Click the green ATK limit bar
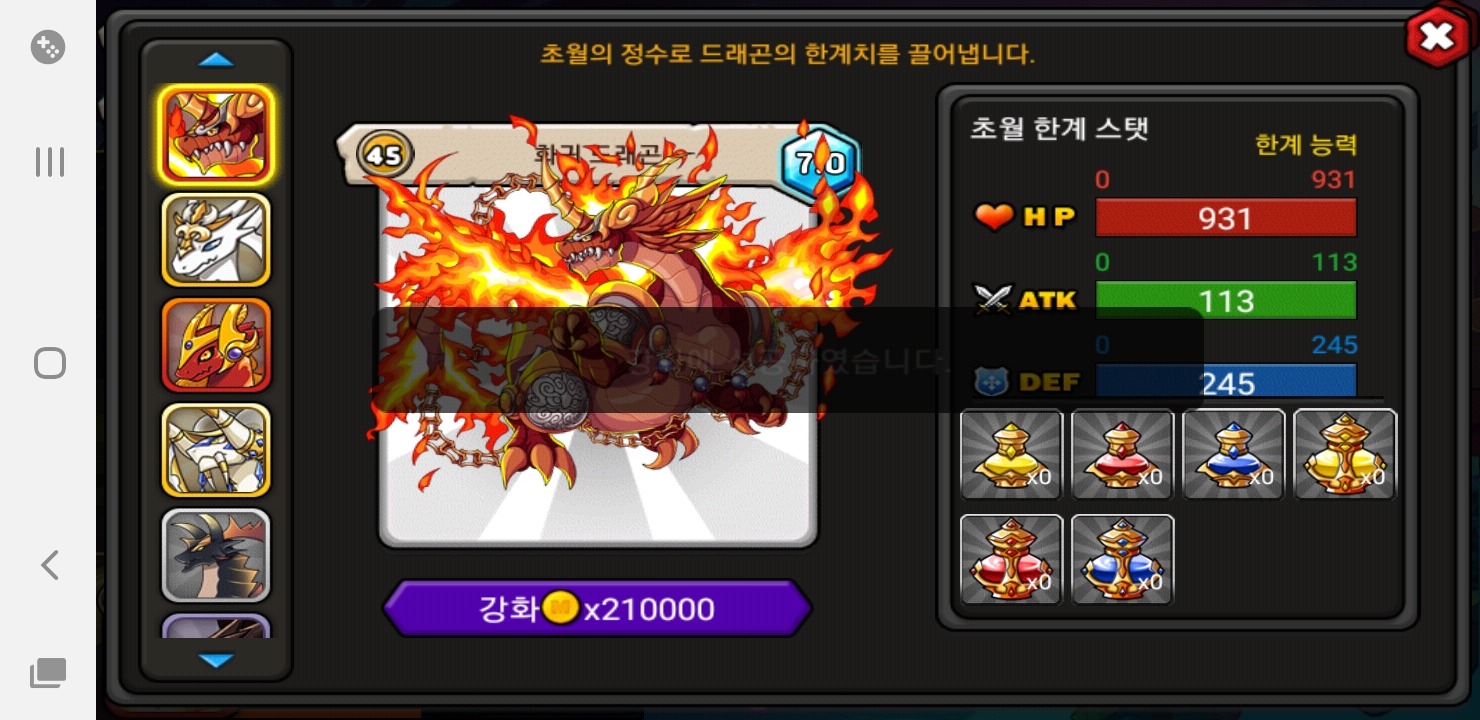1480x720 pixels. [x=1226, y=301]
